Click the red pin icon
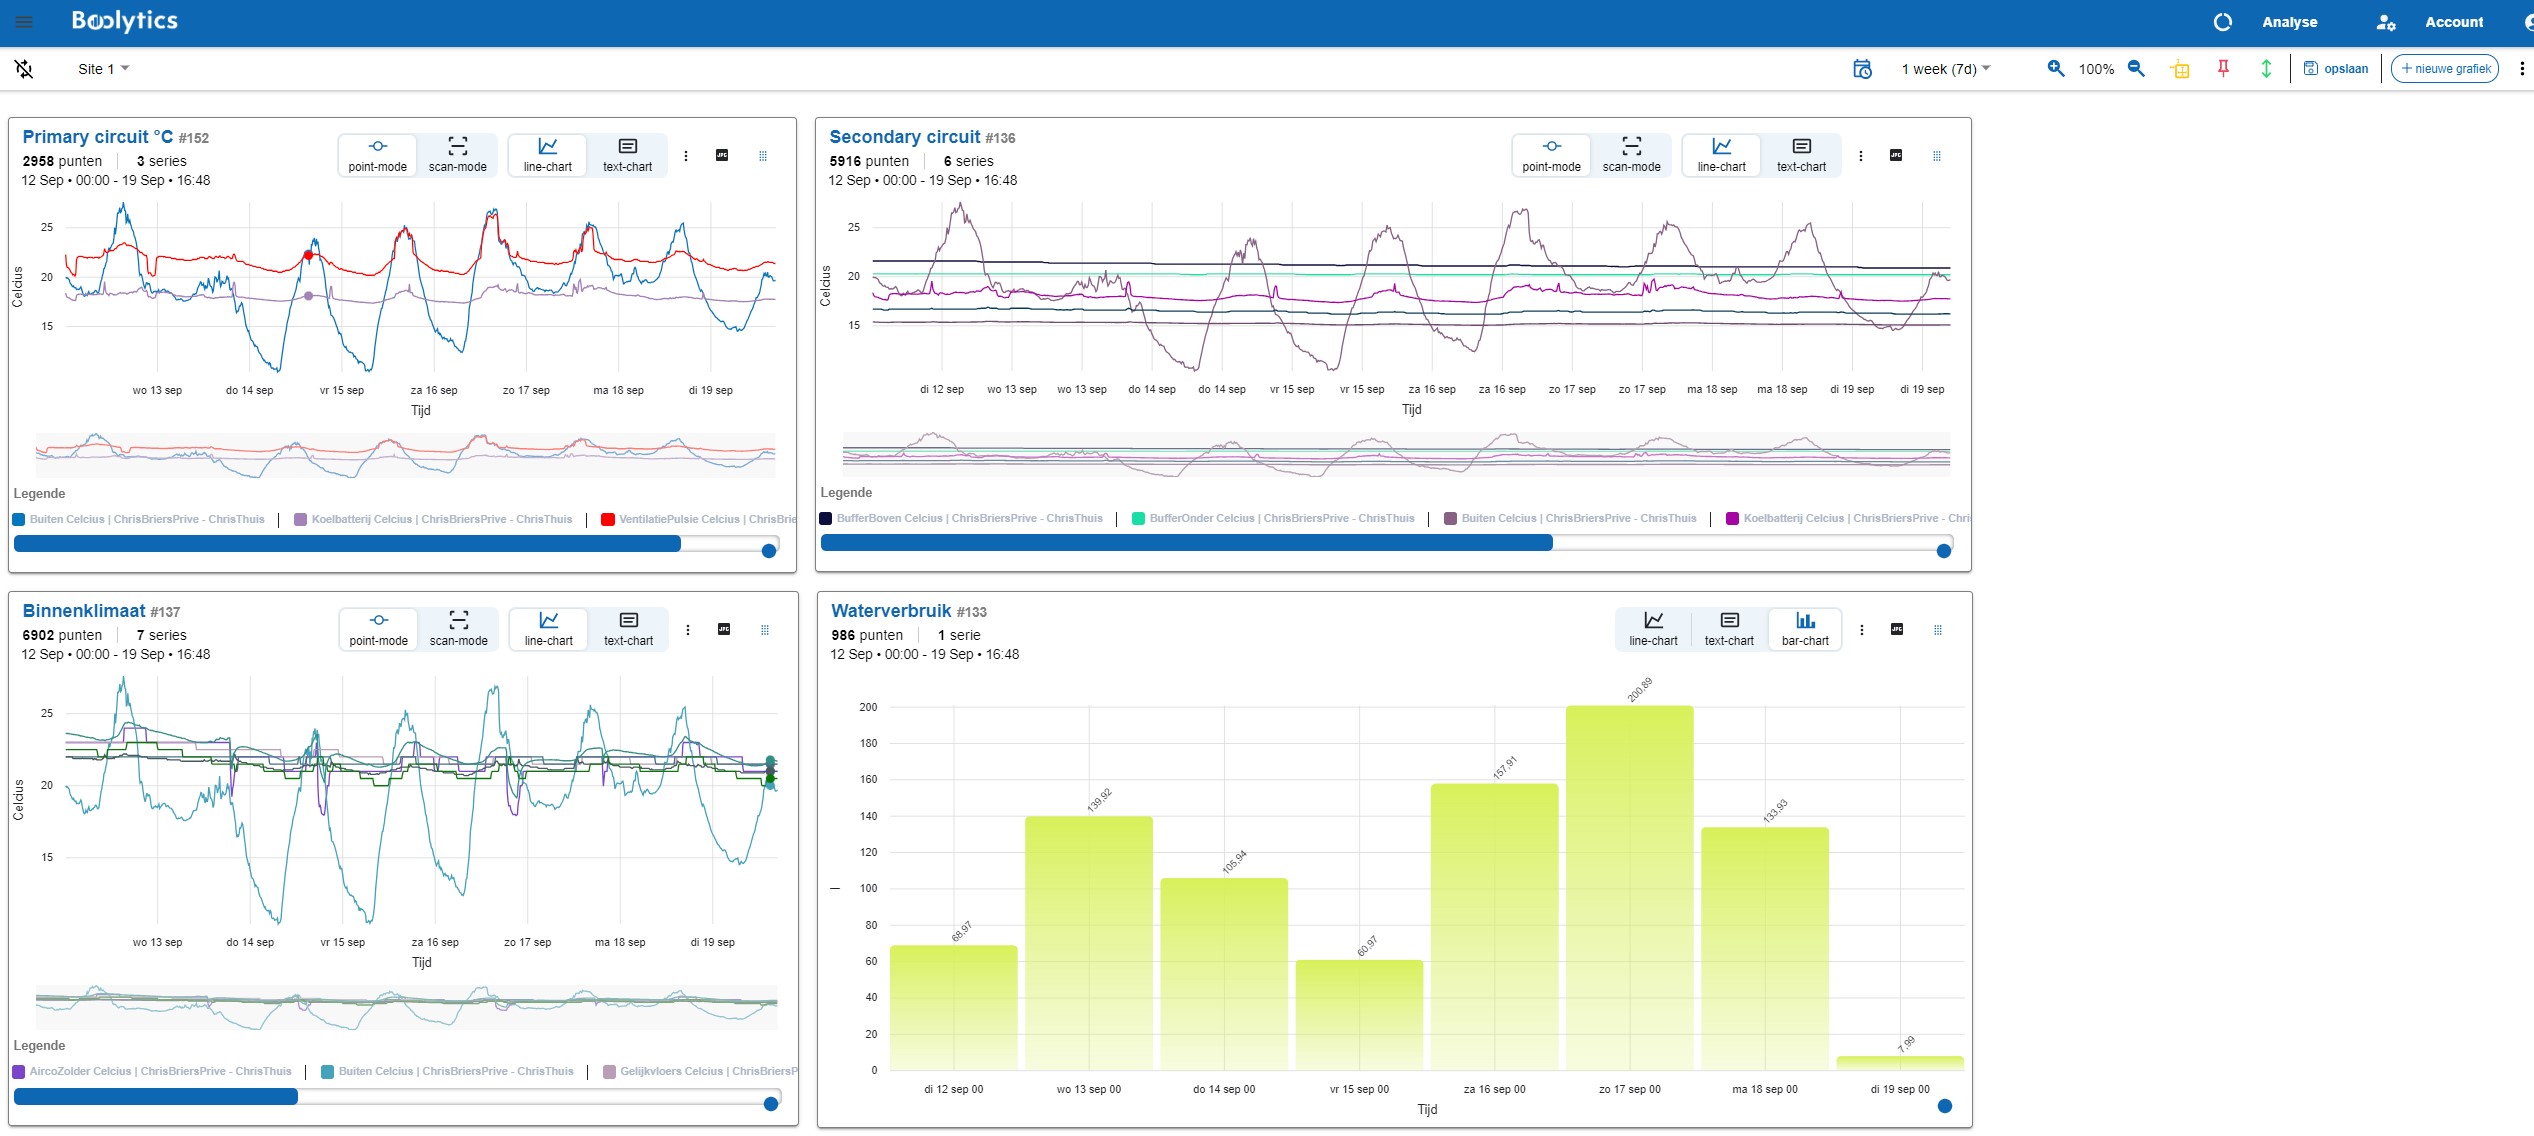 [2223, 68]
